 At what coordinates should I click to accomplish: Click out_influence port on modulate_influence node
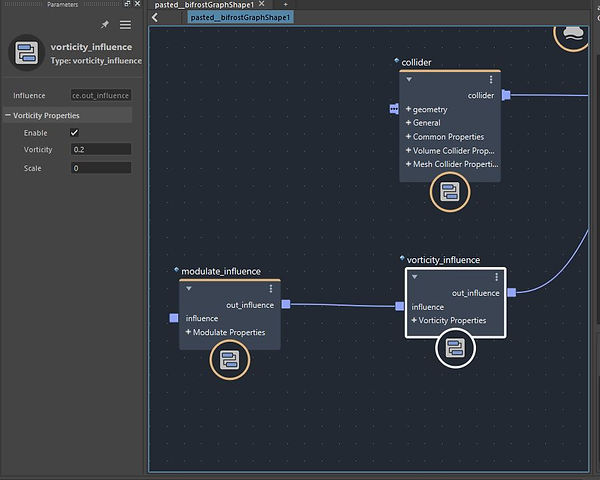tap(286, 304)
